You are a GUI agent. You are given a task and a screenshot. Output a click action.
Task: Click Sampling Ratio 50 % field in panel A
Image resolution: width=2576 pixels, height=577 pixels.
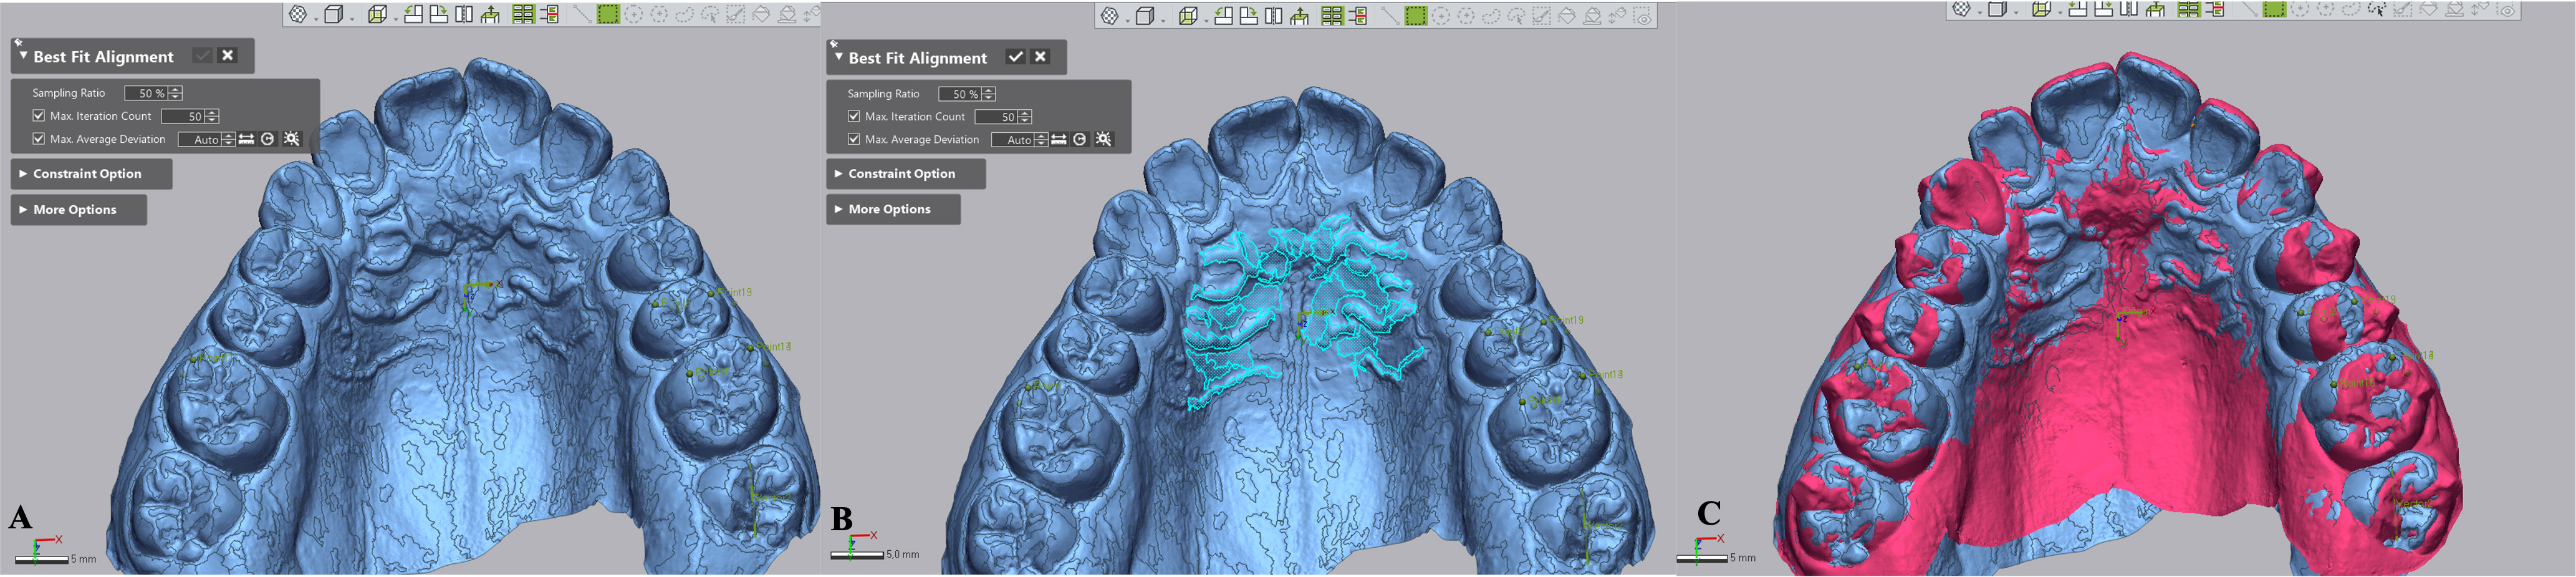(146, 93)
